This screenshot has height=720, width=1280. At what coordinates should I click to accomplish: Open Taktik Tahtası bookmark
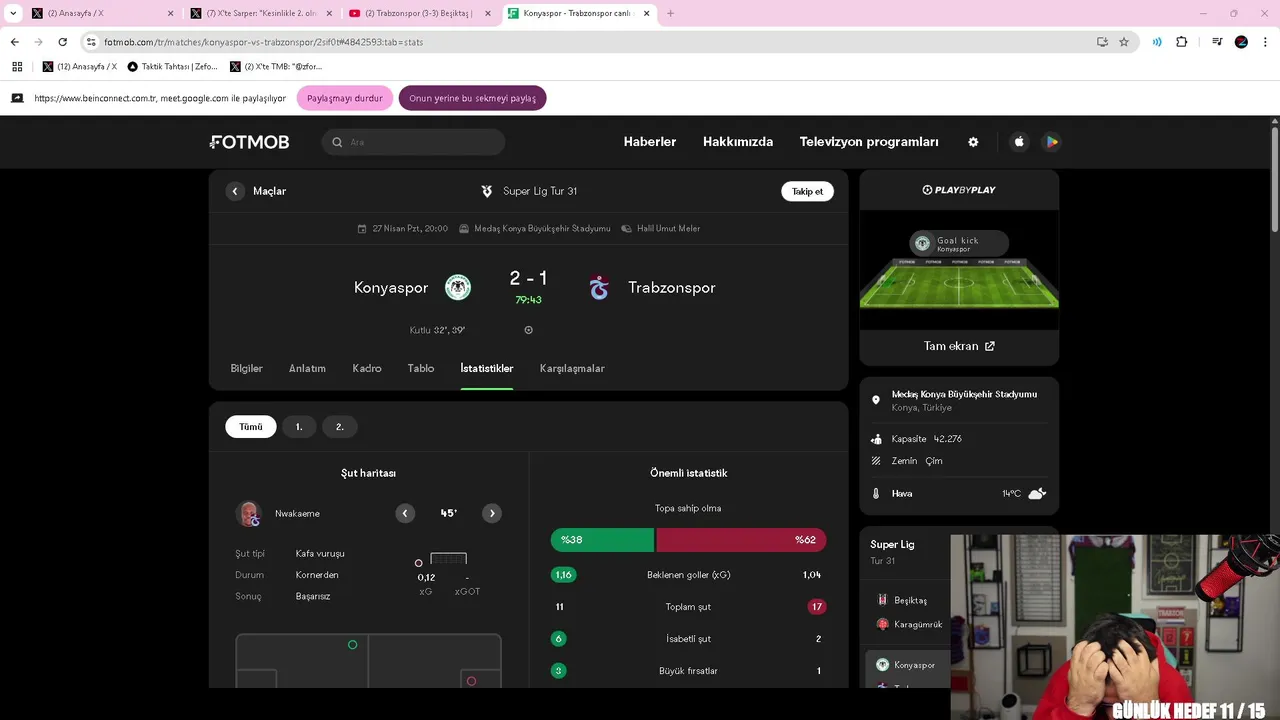(172, 66)
